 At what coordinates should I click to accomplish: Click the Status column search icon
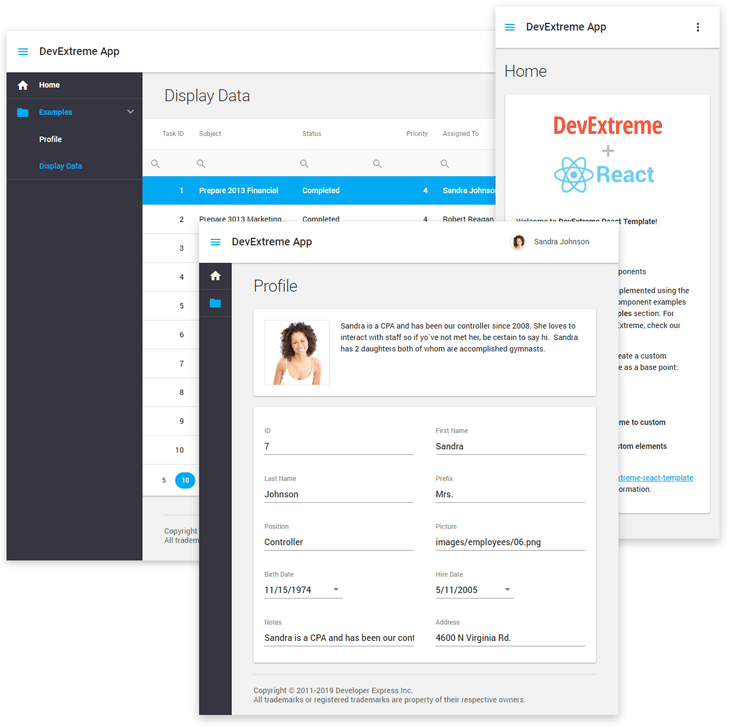pyautogui.click(x=304, y=164)
